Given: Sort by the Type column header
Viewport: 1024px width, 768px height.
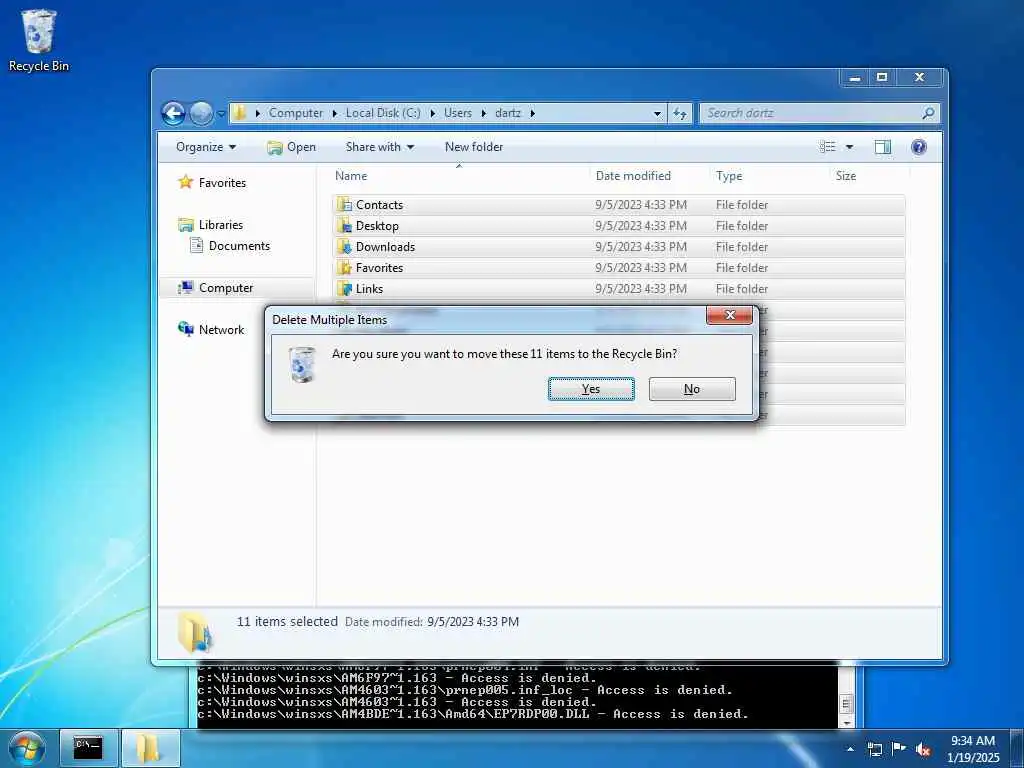Looking at the screenshot, I should tap(729, 176).
